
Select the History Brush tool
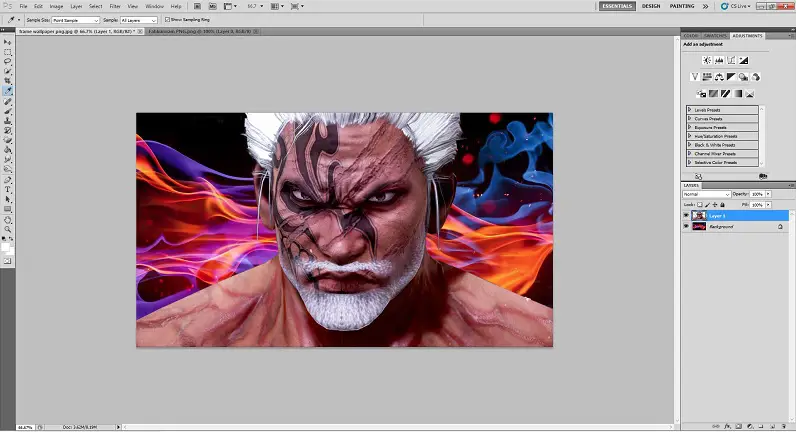tap(7, 130)
